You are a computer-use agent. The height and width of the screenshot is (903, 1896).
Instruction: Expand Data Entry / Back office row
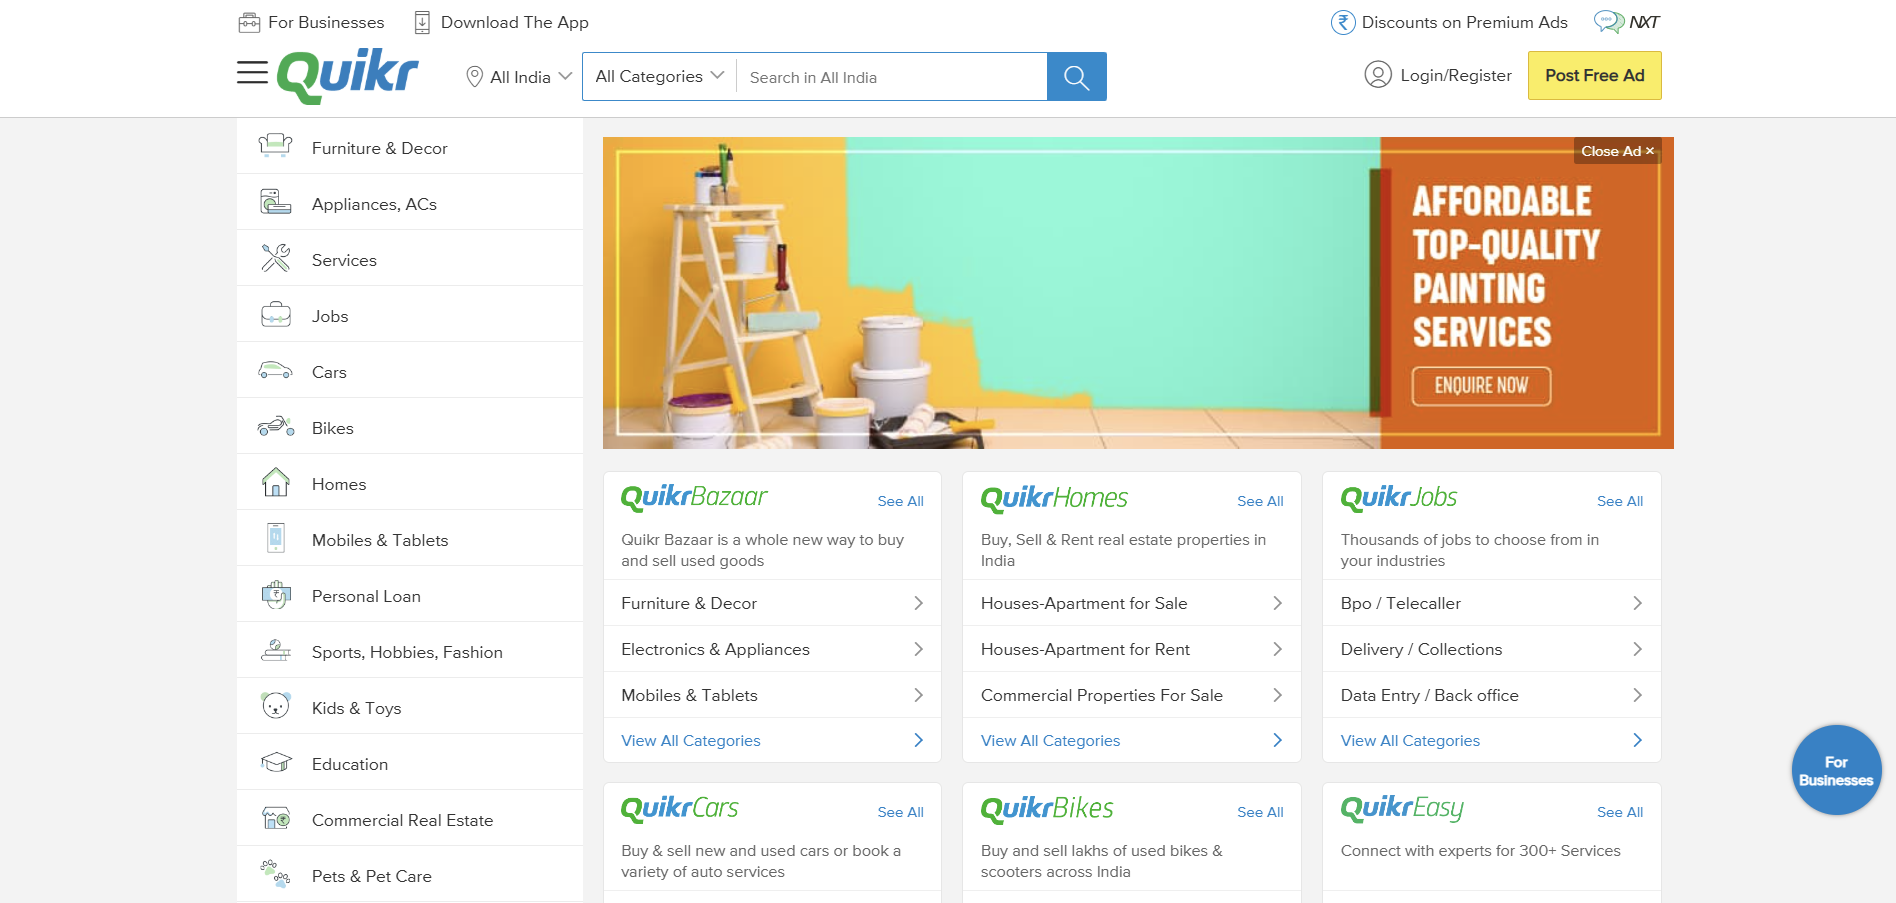point(1492,695)
